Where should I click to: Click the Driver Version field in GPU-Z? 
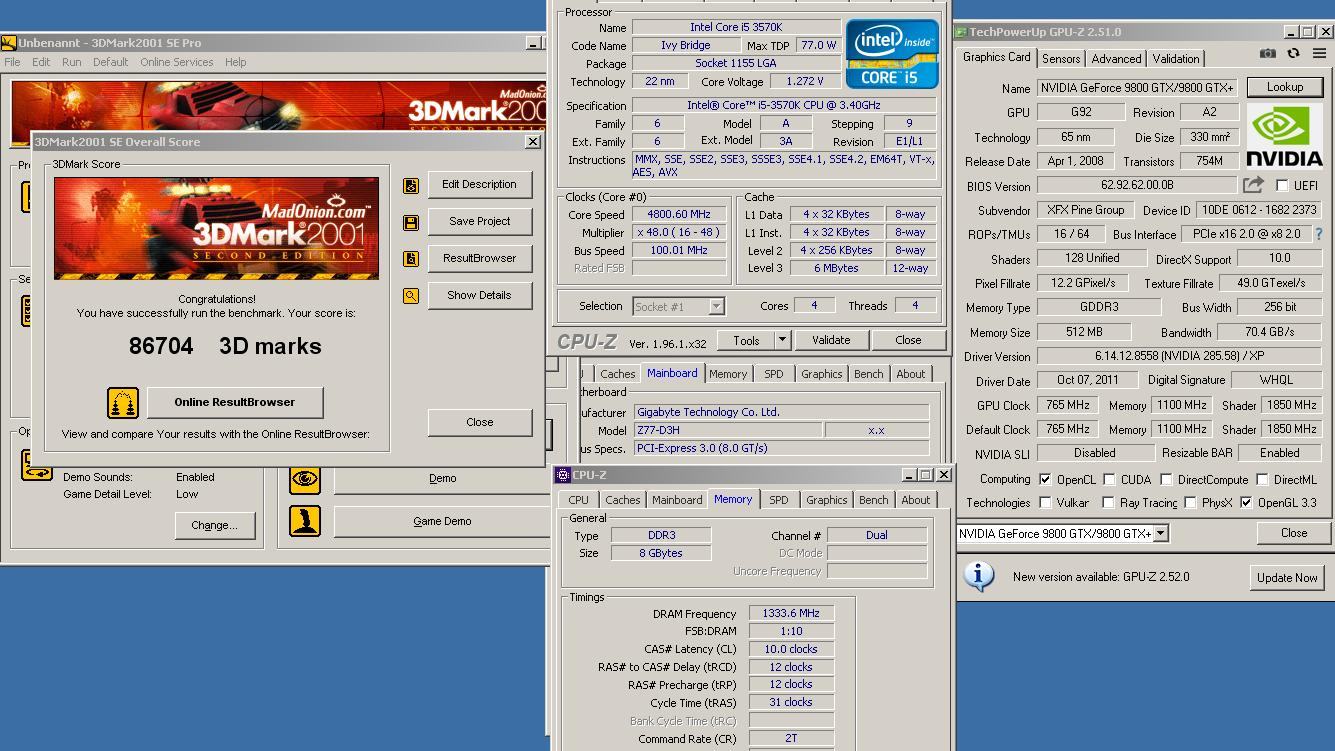click(x=1179, y=356)
